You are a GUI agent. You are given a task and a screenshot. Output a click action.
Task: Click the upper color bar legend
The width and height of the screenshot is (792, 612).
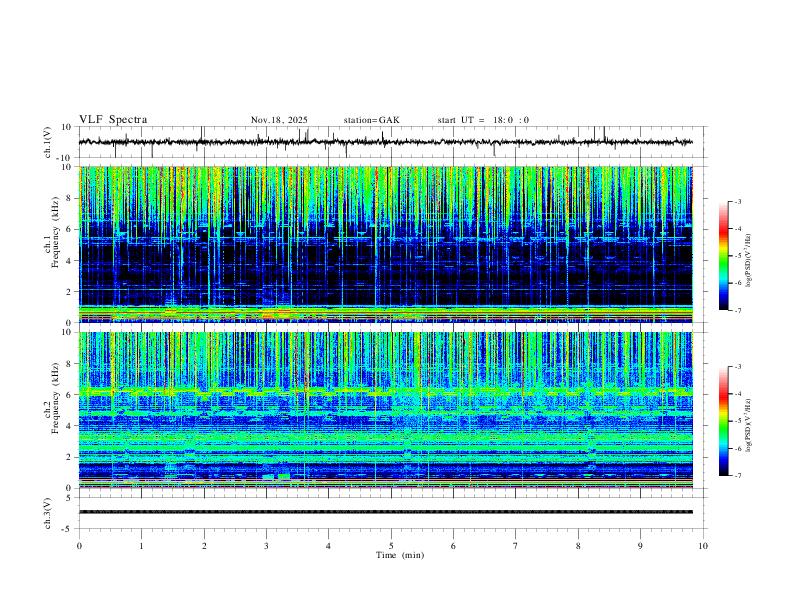(723, 256)
